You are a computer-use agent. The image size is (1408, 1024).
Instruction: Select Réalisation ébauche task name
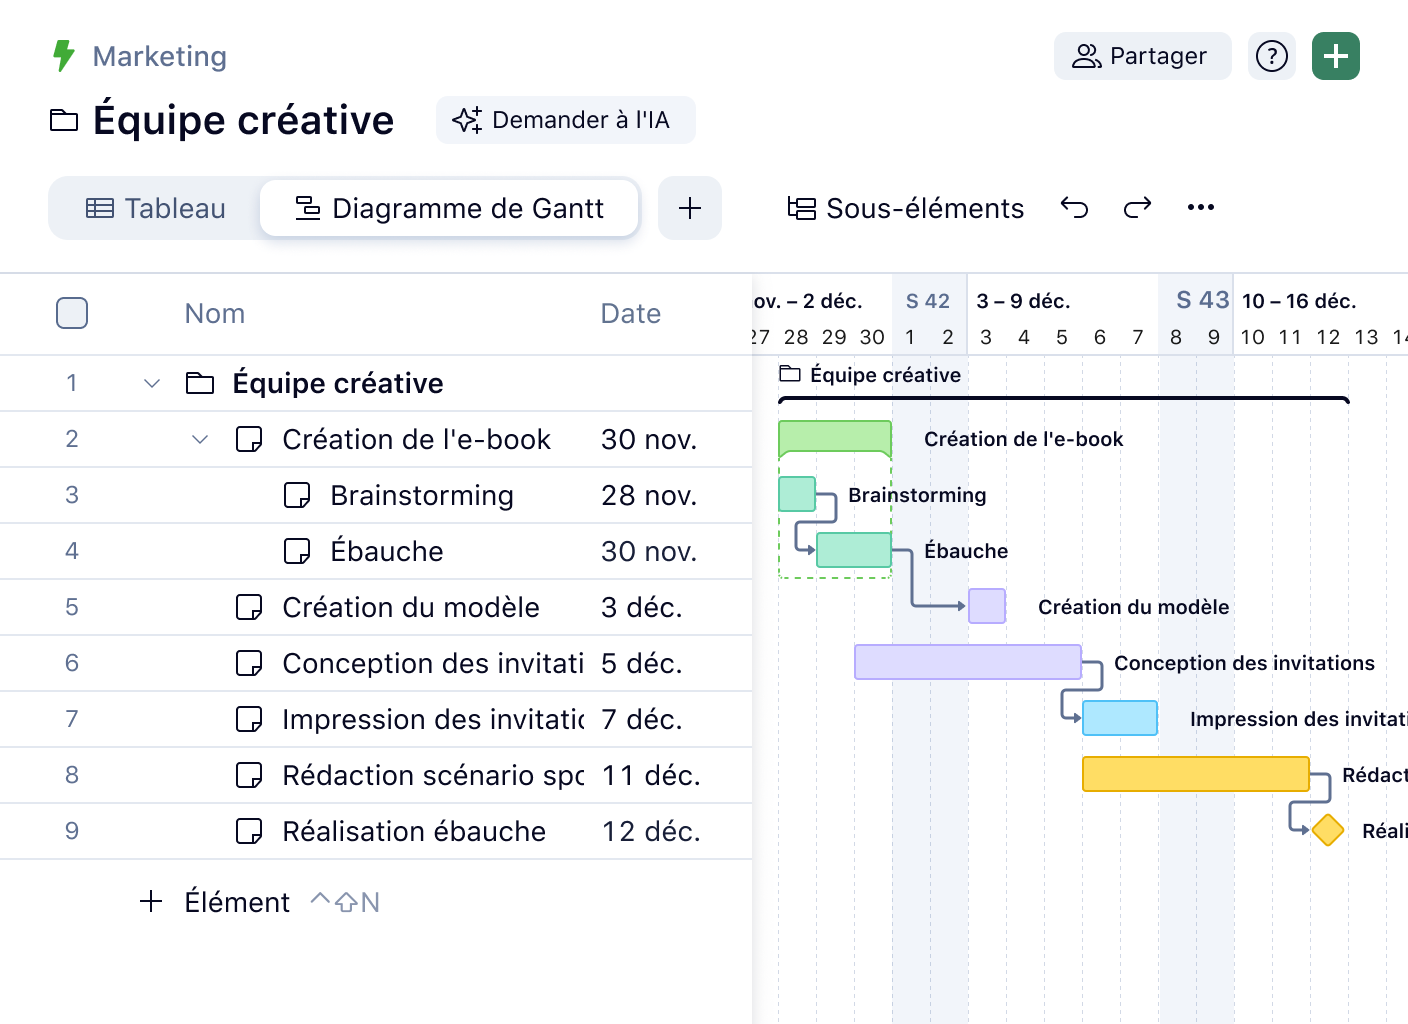[414, 831]
